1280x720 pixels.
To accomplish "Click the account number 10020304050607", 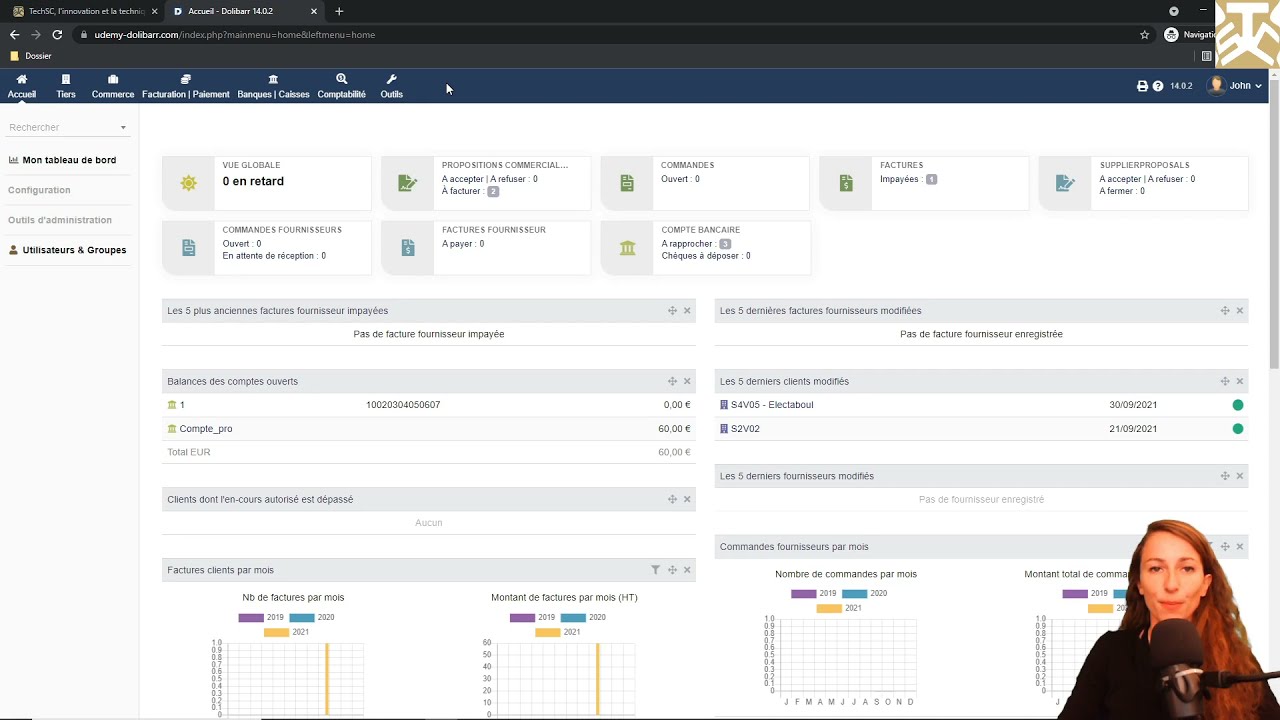I will tap(403, 405).
